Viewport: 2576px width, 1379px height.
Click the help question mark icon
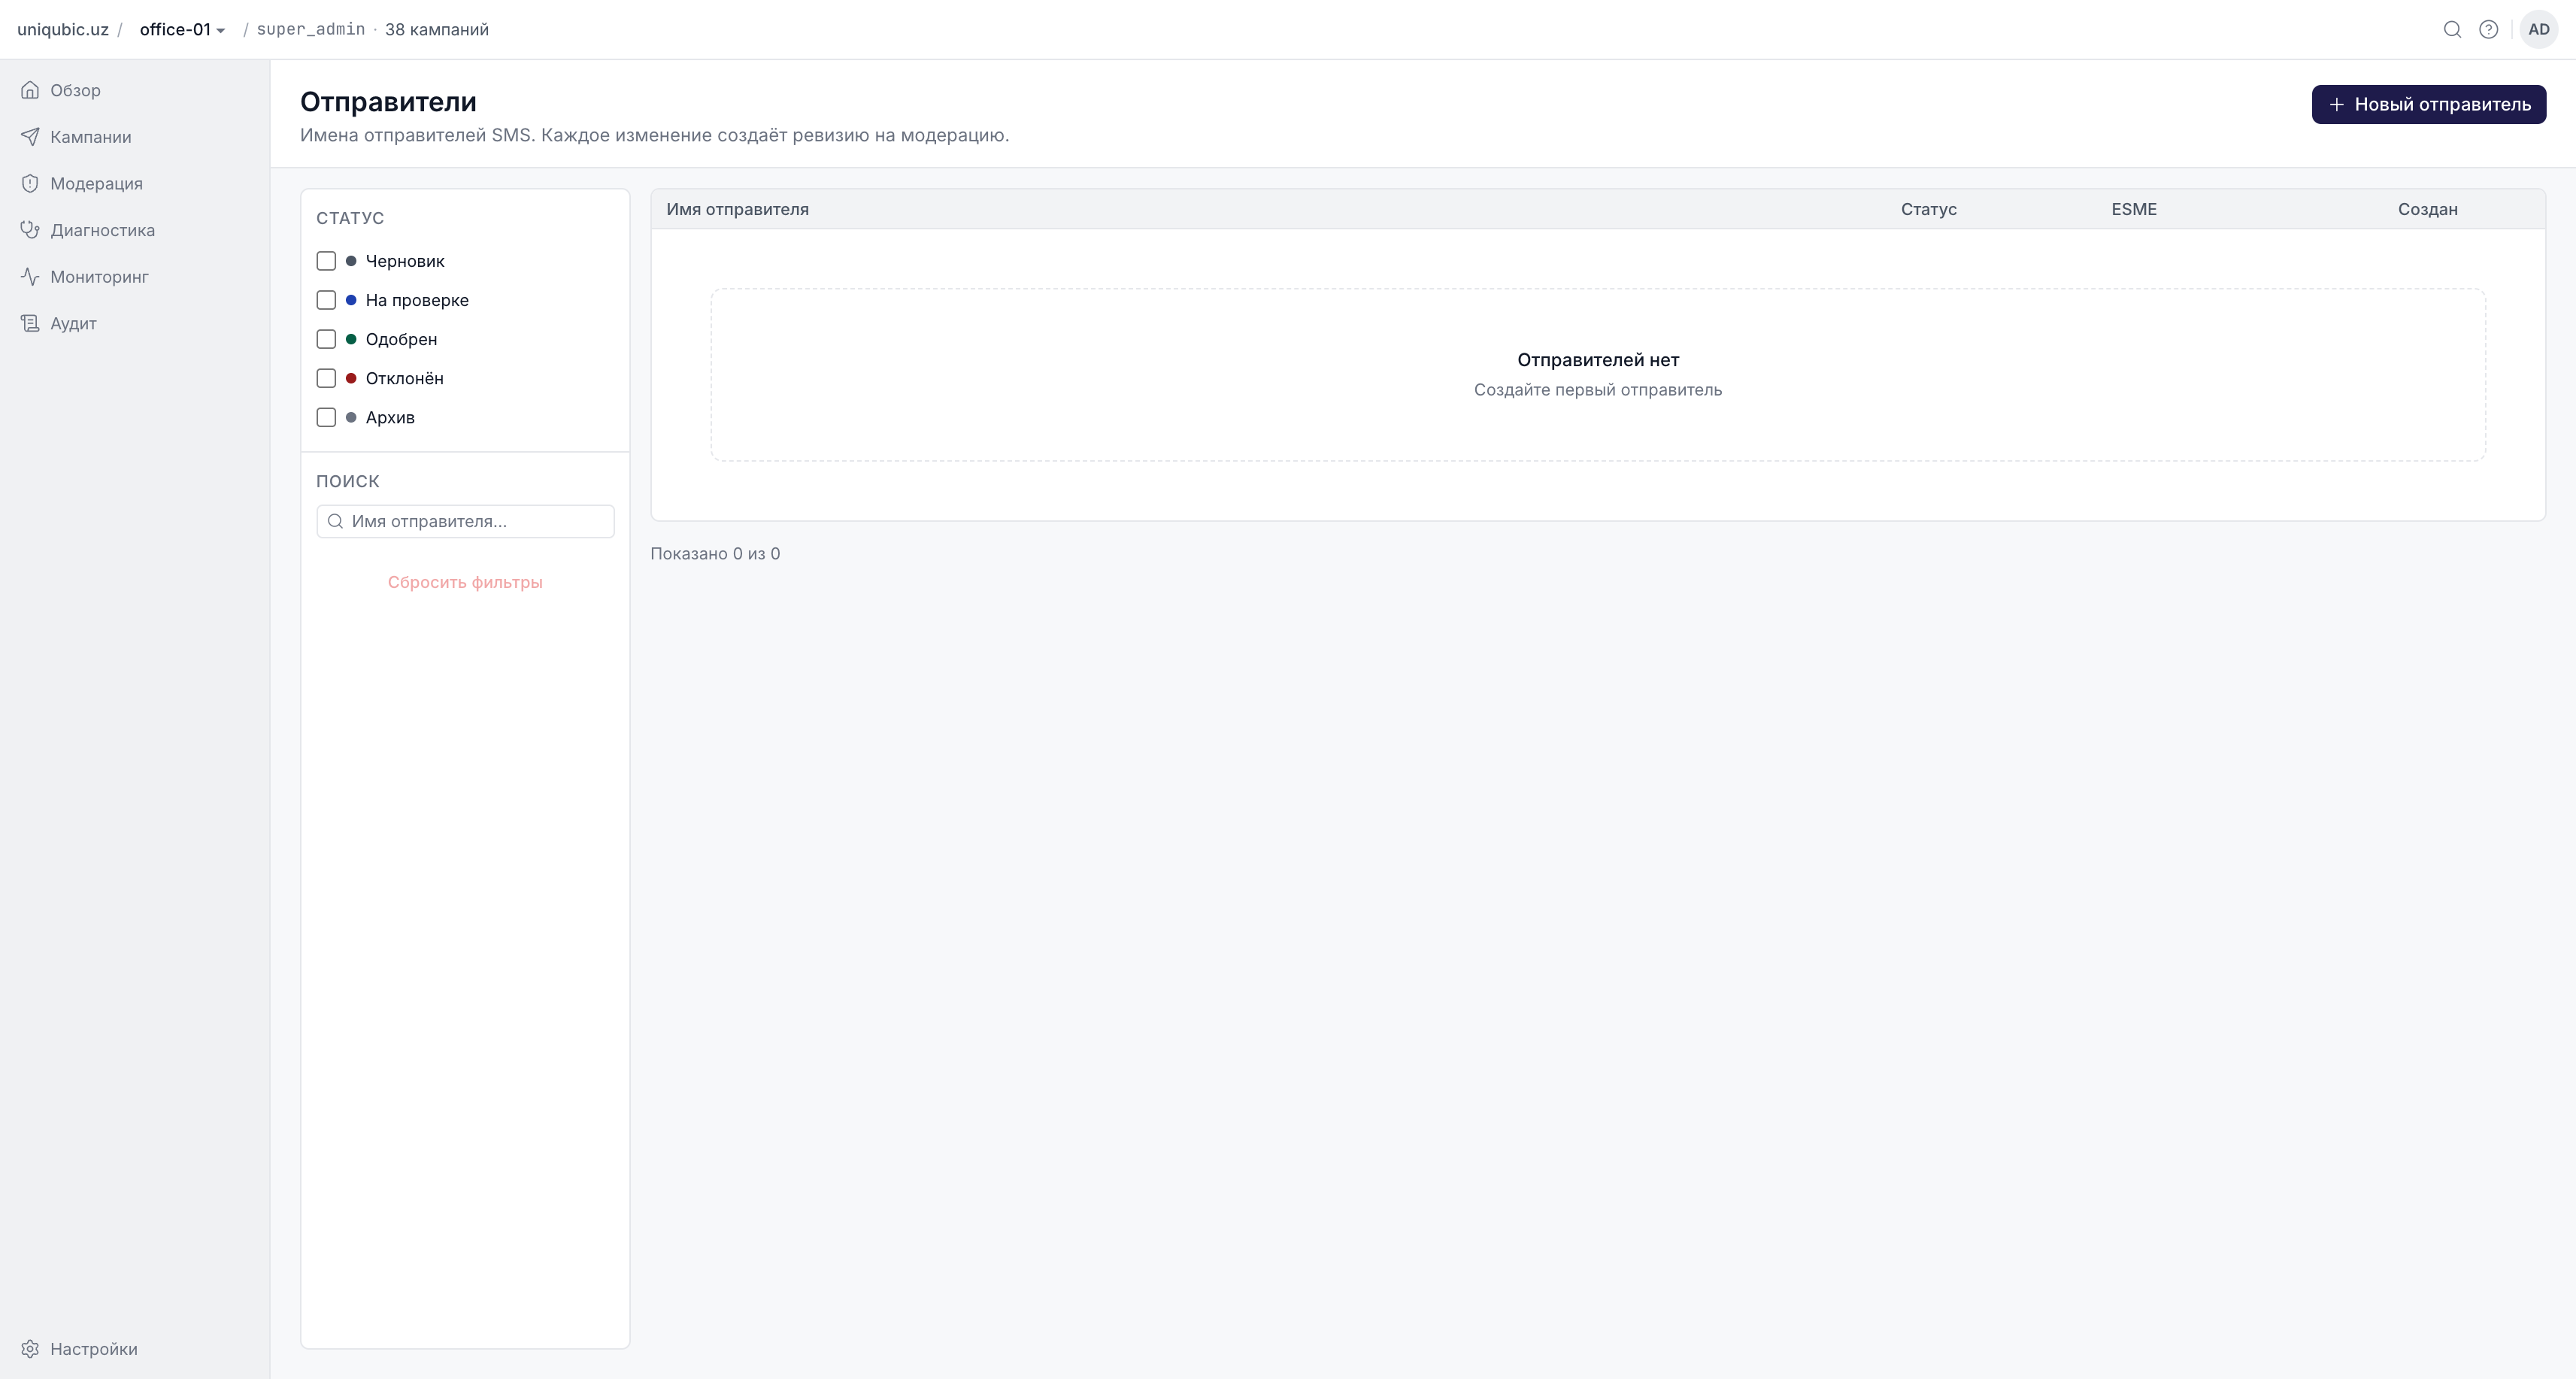[2488, 29]
